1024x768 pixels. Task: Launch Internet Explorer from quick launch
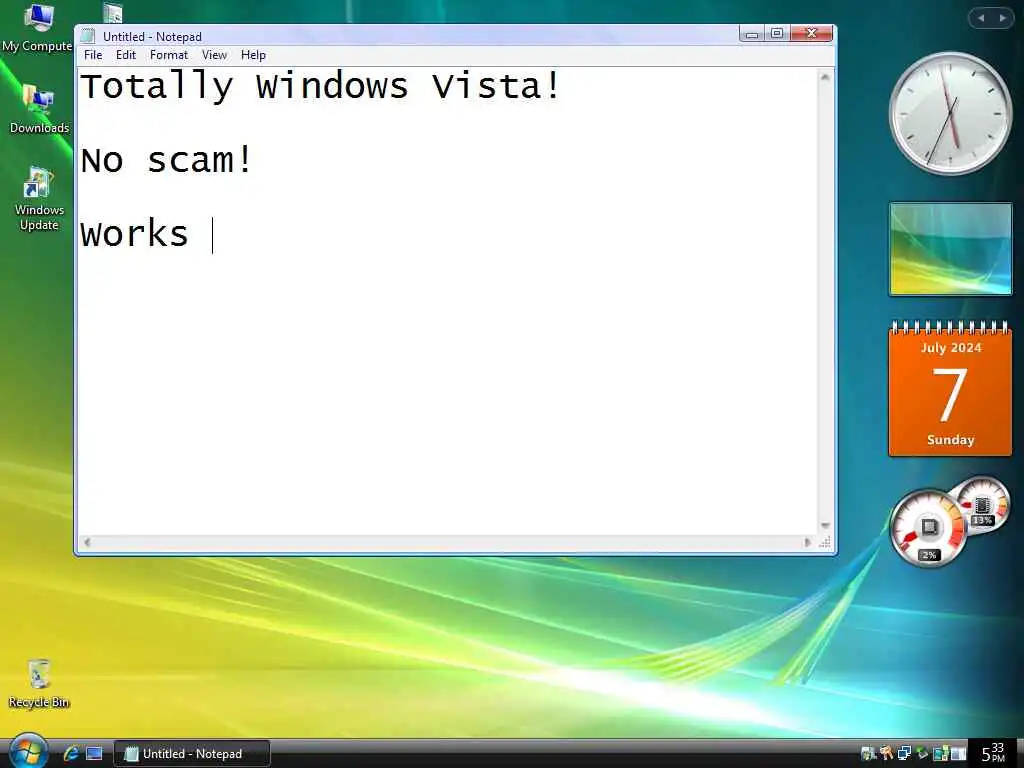(71, 754)
